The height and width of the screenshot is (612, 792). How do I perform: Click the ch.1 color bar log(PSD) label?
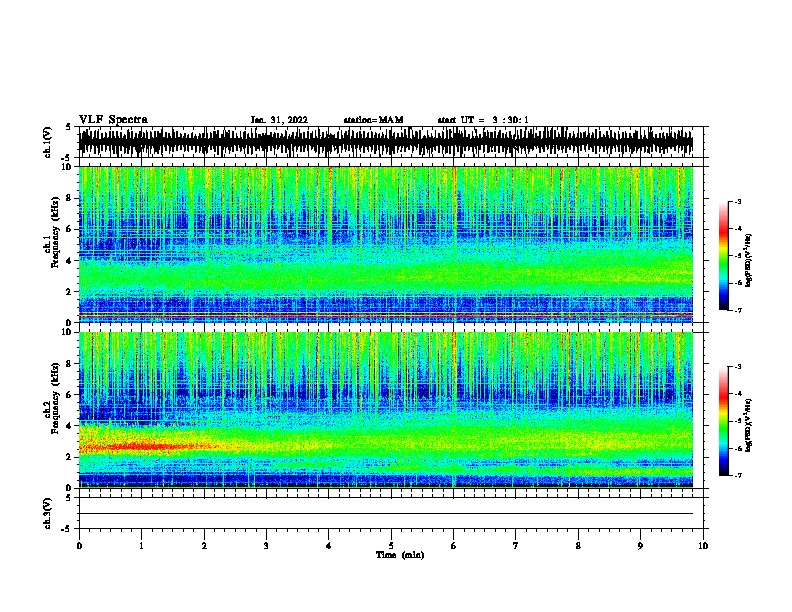[748, 260]
